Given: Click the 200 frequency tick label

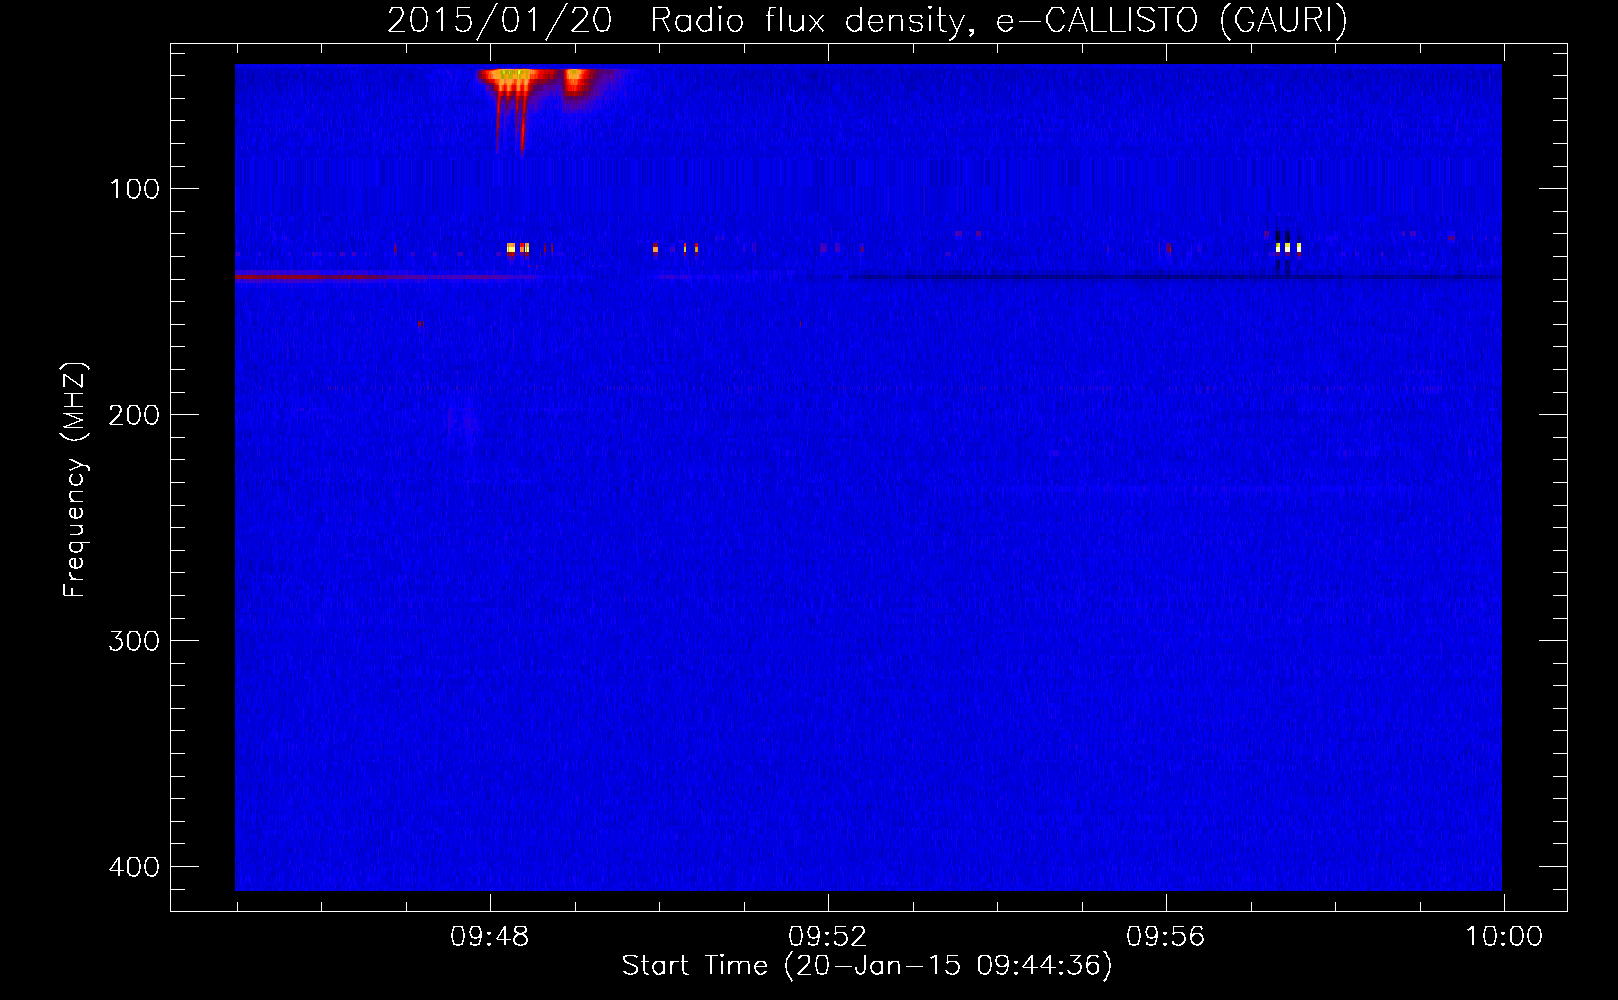Looking at the screenshot, I should coord(134,415).
